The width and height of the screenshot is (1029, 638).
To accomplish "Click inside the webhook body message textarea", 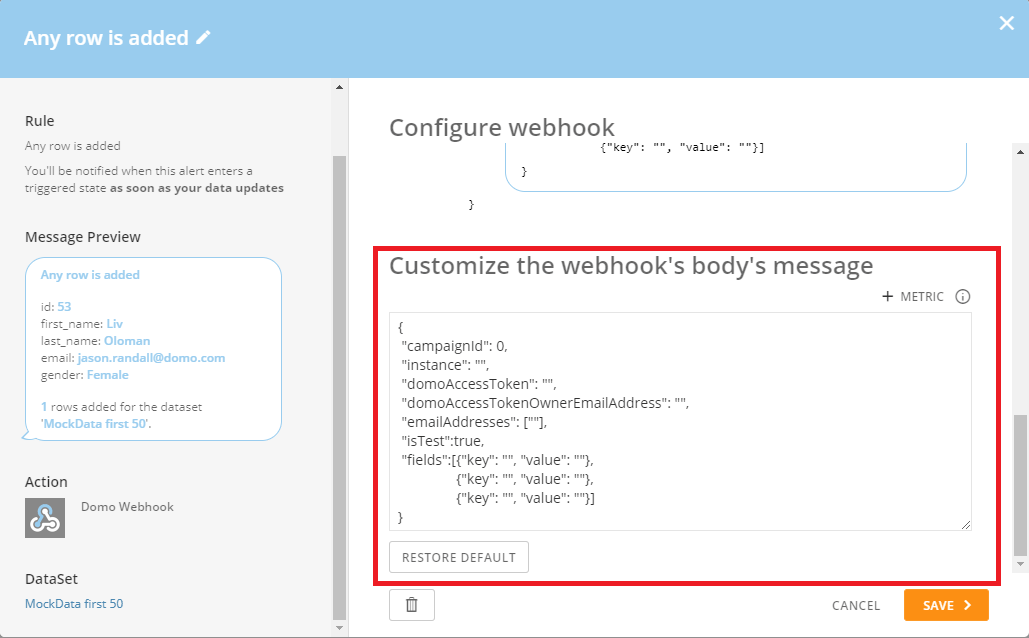I will pyautogui.click(x=680, y=421).
